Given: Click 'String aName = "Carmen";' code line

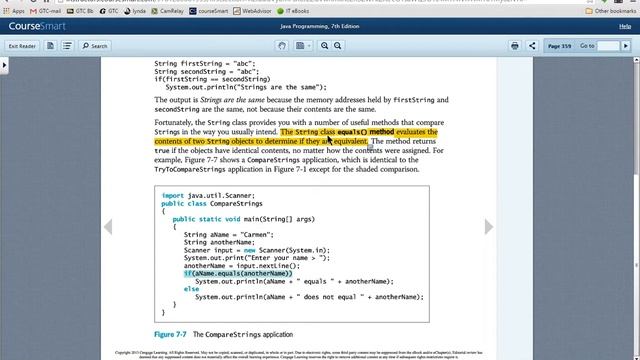Looking at the screenshot, I should 229,235.
